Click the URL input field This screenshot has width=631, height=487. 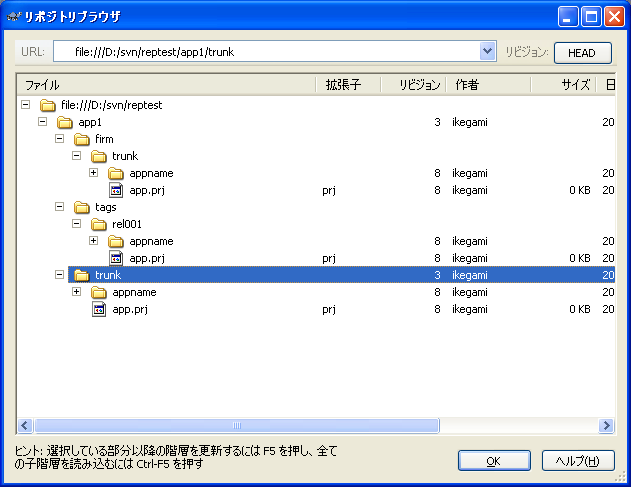tap(266, 52)
